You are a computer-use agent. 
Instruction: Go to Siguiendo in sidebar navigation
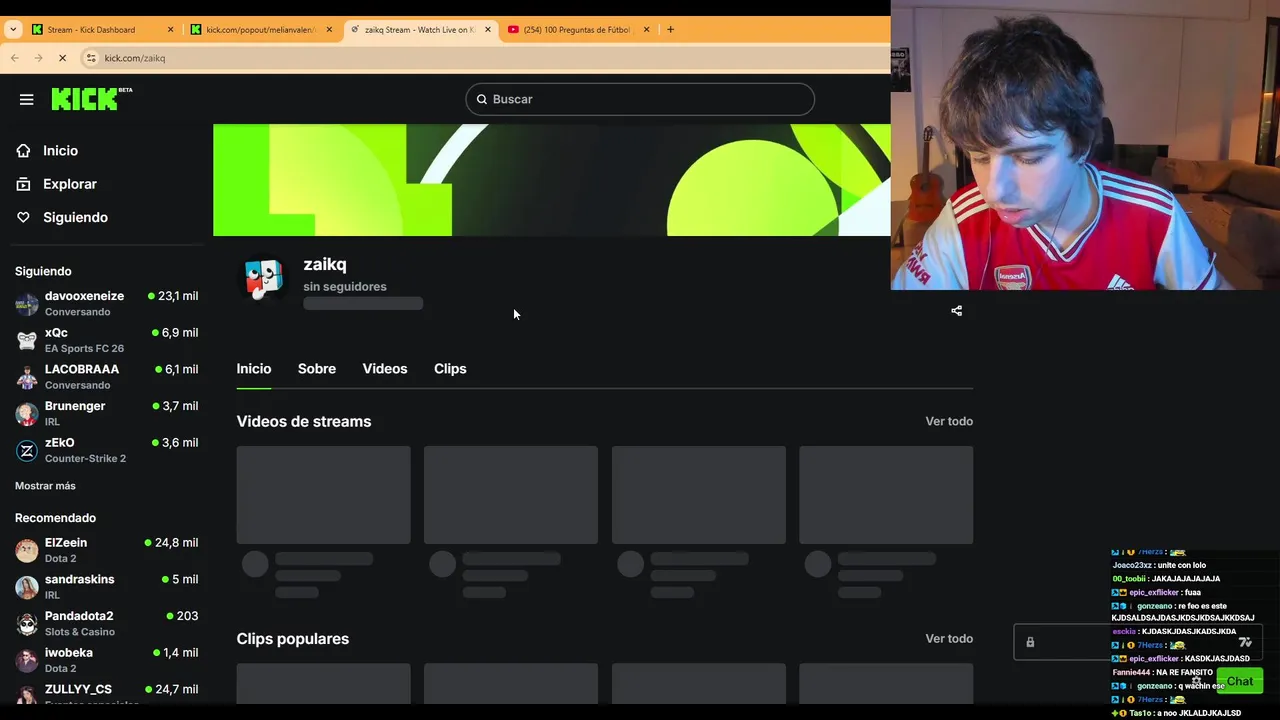[x=75, y=217]
